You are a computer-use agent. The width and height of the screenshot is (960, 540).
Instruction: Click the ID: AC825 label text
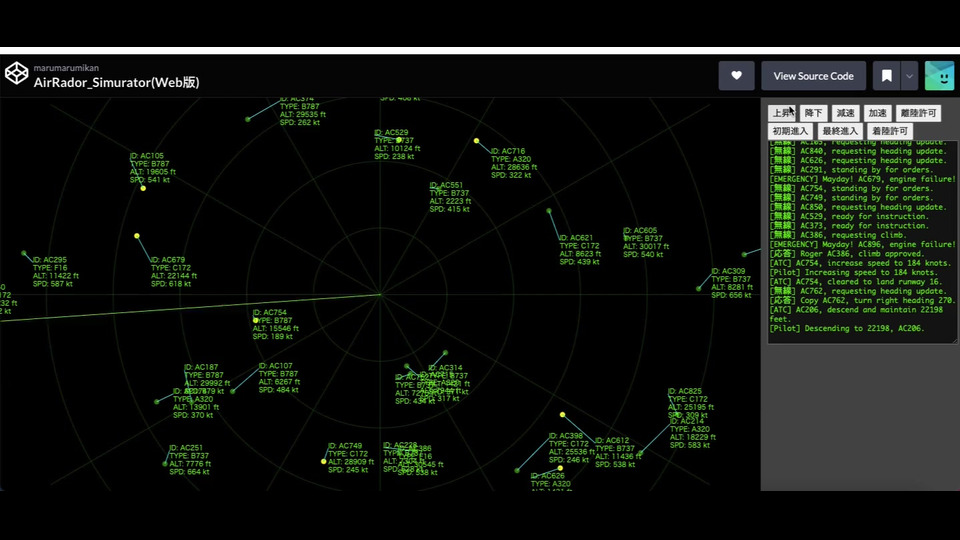pos(685,391)
